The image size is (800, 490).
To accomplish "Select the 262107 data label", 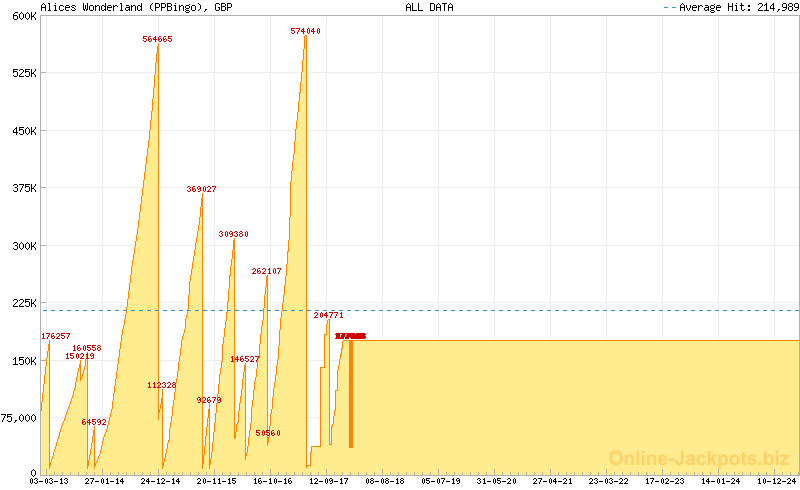I will point(266,271).
